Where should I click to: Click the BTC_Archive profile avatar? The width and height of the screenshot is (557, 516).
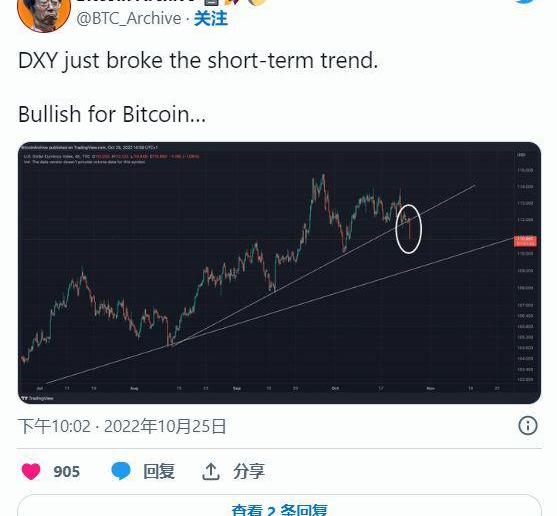pos(44,14)
